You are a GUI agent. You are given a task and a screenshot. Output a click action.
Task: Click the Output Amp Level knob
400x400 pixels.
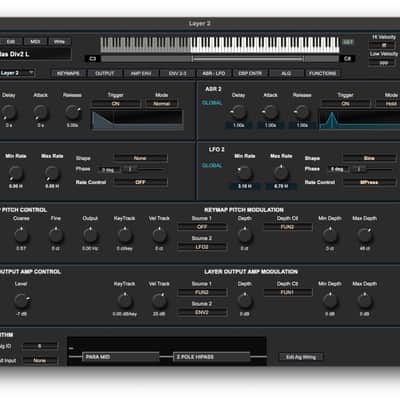[x=21, y=301]
